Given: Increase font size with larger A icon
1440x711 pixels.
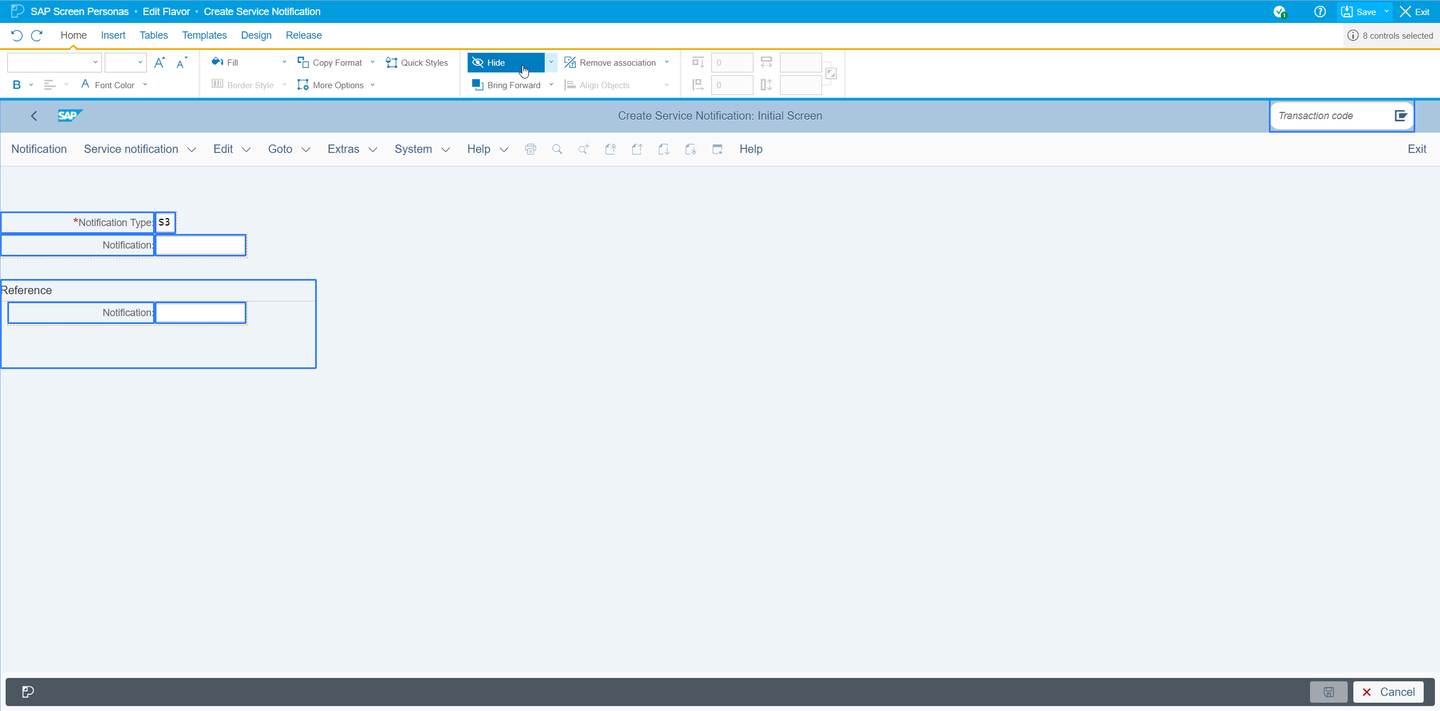Looking at the screenshot, I should 160,62.
